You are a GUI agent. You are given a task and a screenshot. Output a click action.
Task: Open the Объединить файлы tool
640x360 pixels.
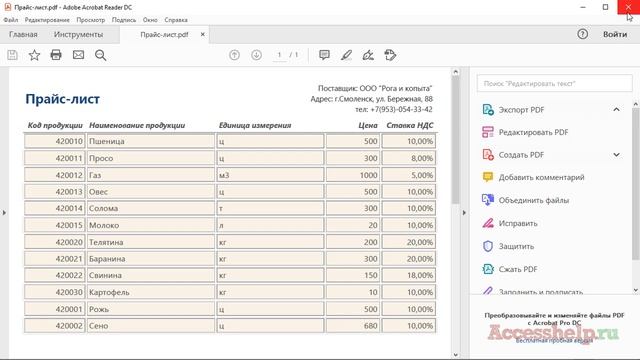pyautogui.click(x=526, y=200)
